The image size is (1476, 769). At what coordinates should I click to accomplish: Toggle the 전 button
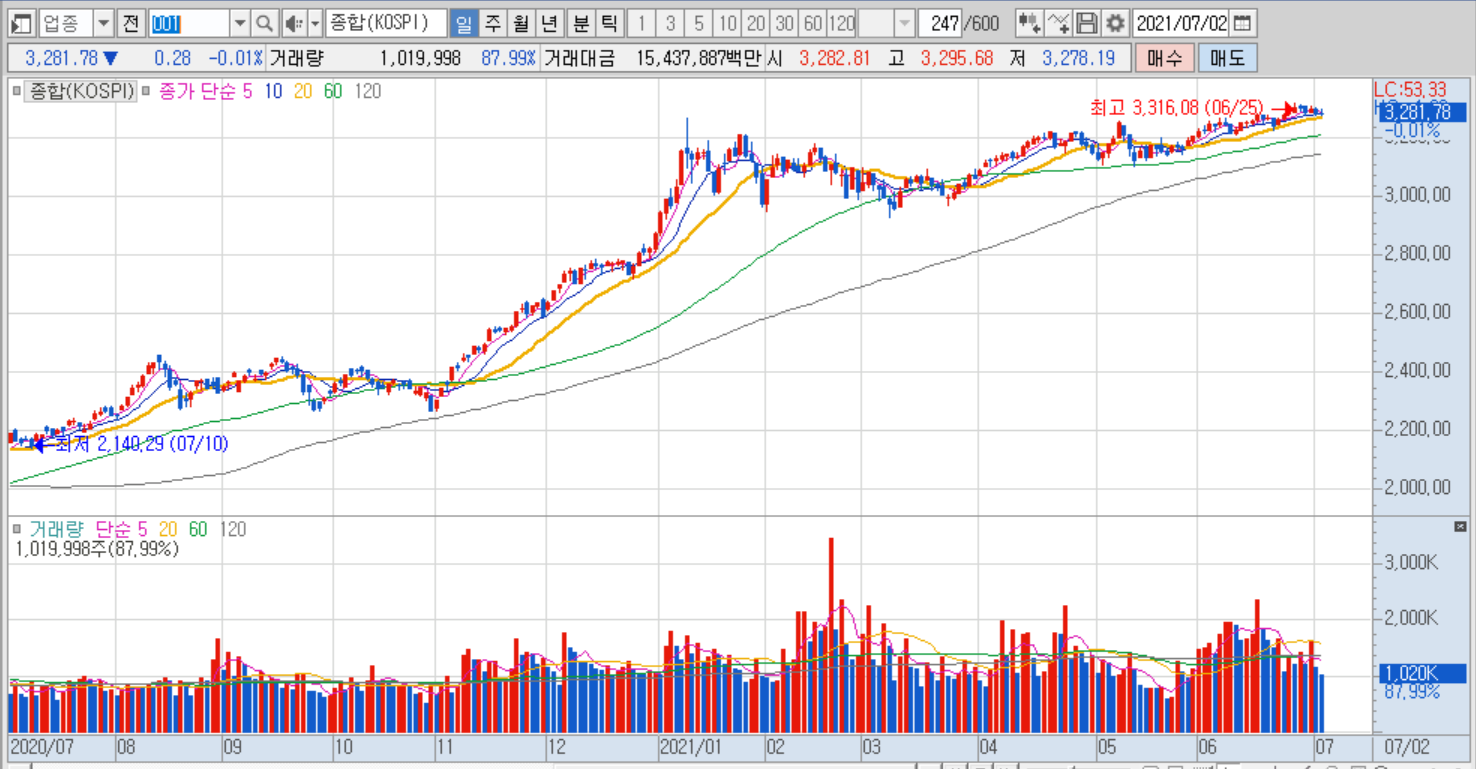pyautogui.click(x=131, y=23)
